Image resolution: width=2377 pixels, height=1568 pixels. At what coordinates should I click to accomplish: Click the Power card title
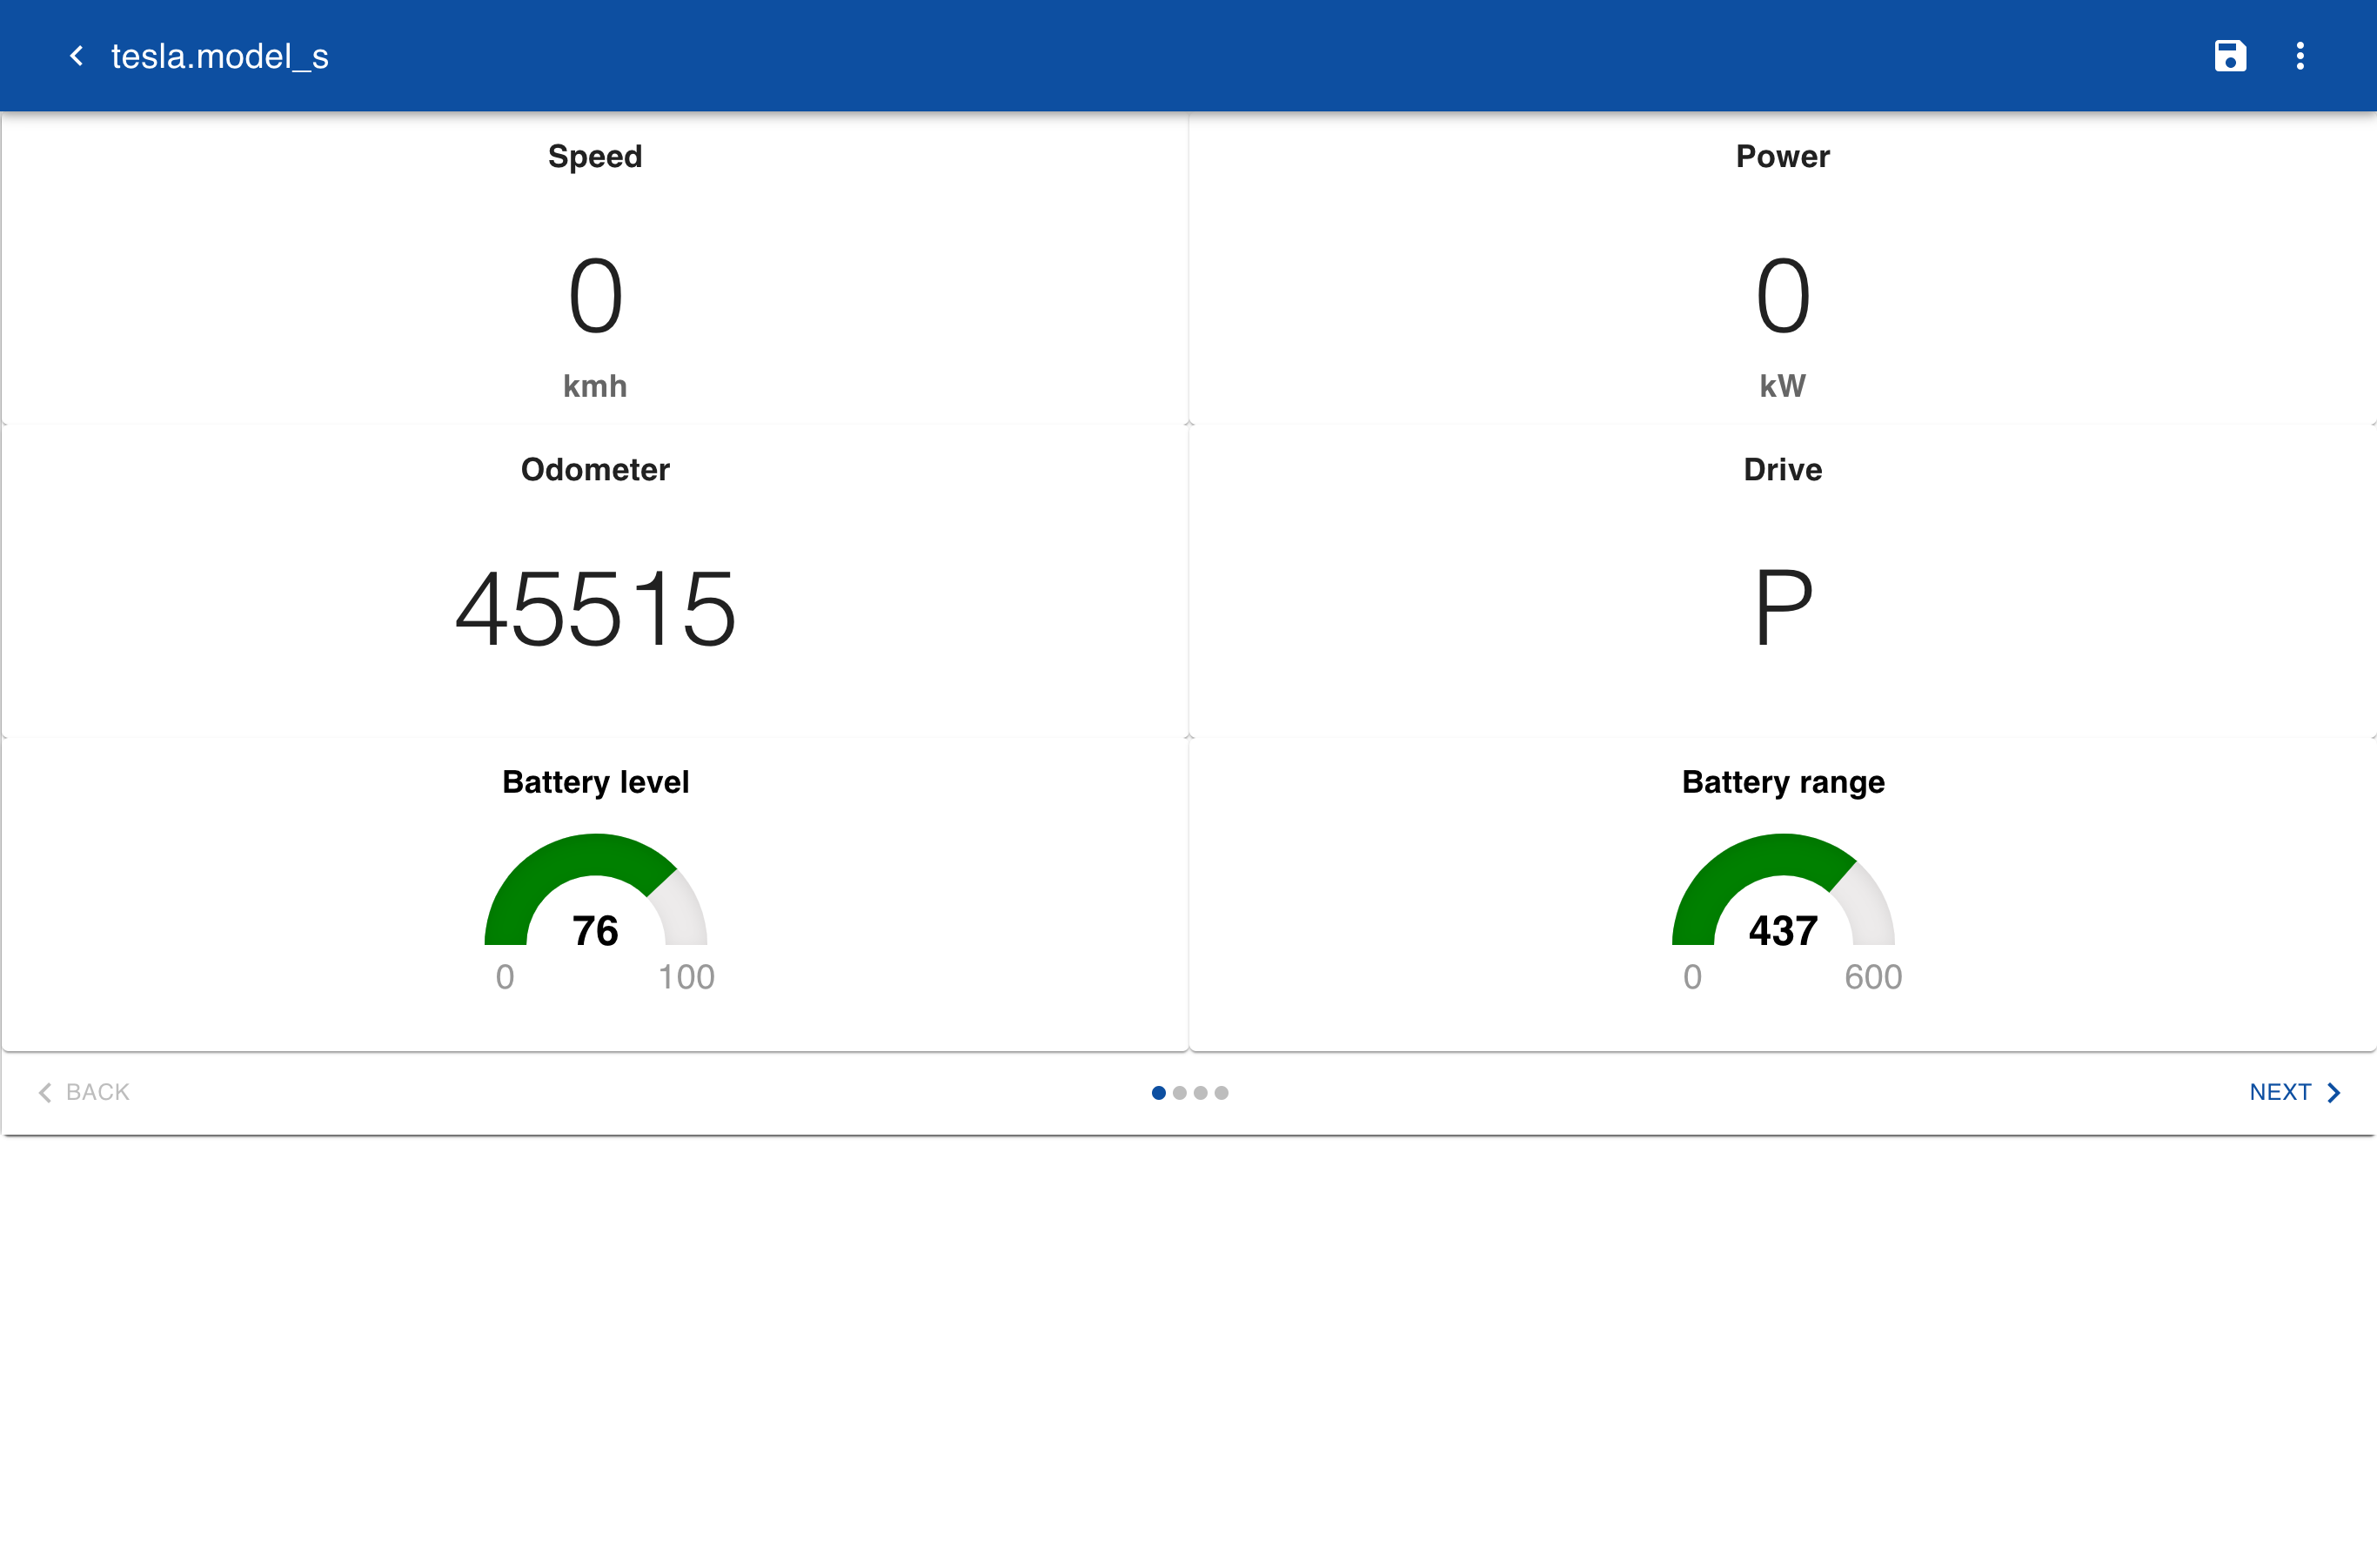point(1782,156)
